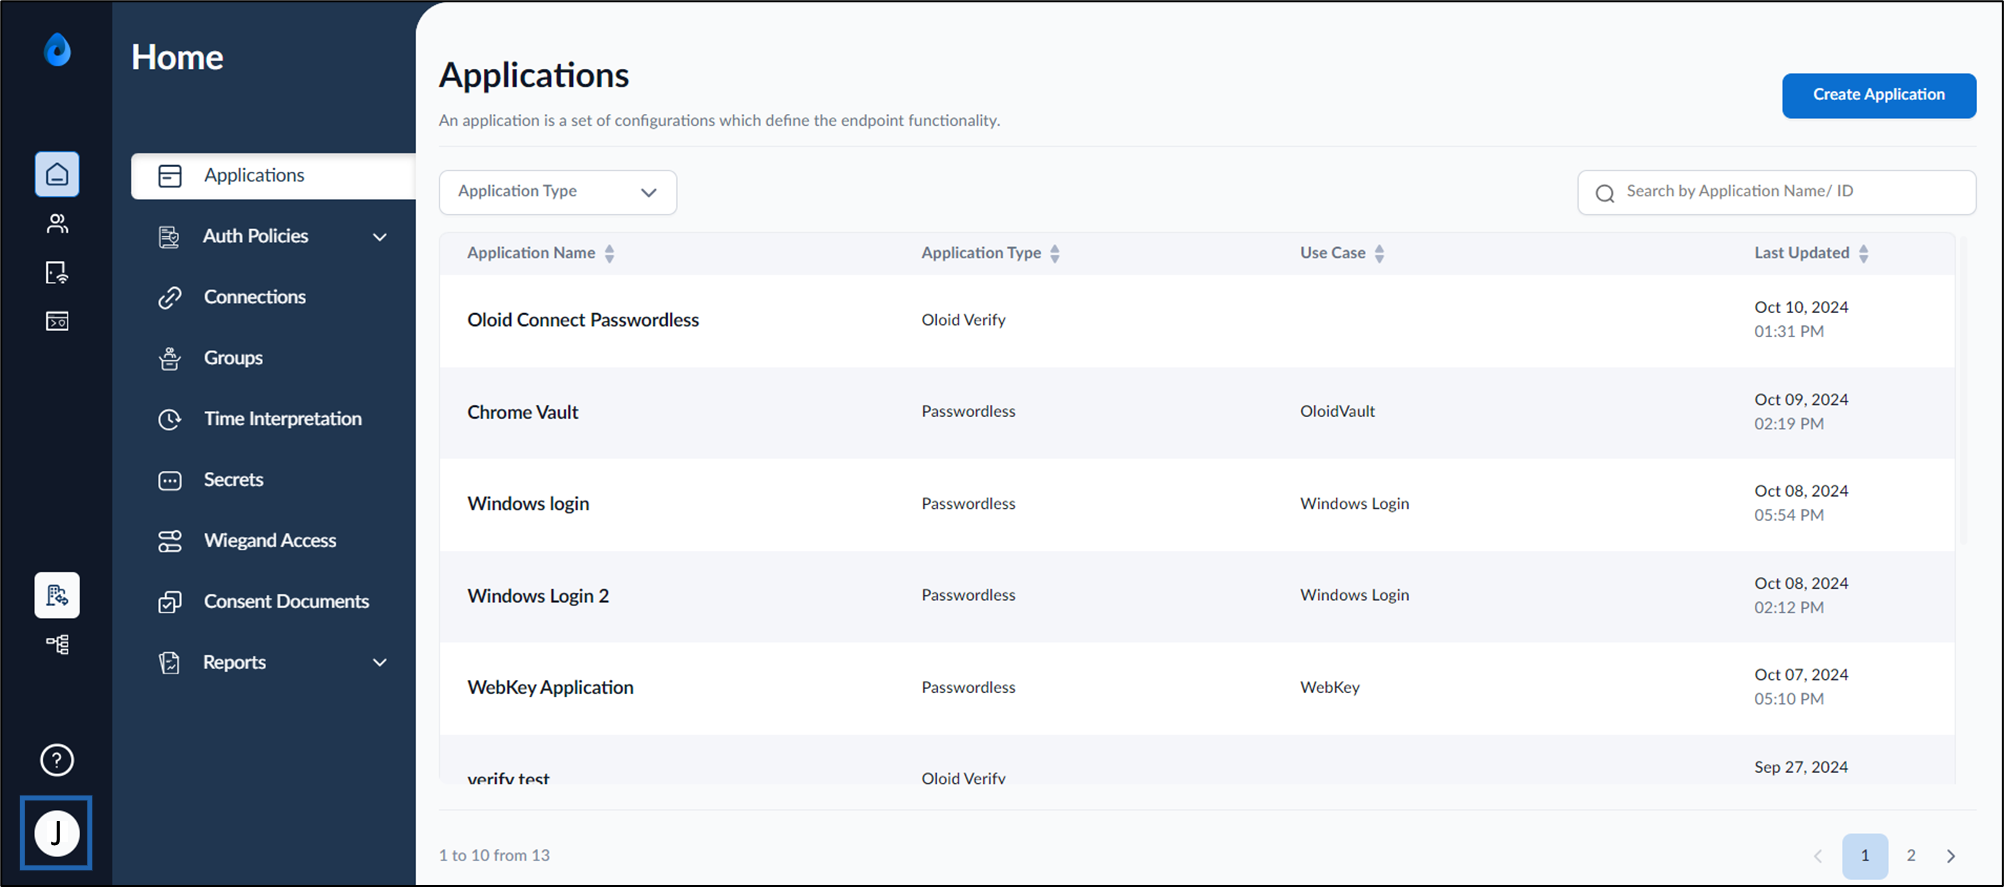Click Oct 07, 2024 date cell
Image resolution: width=2004 pixels, height=887 pixels.
1801,675
